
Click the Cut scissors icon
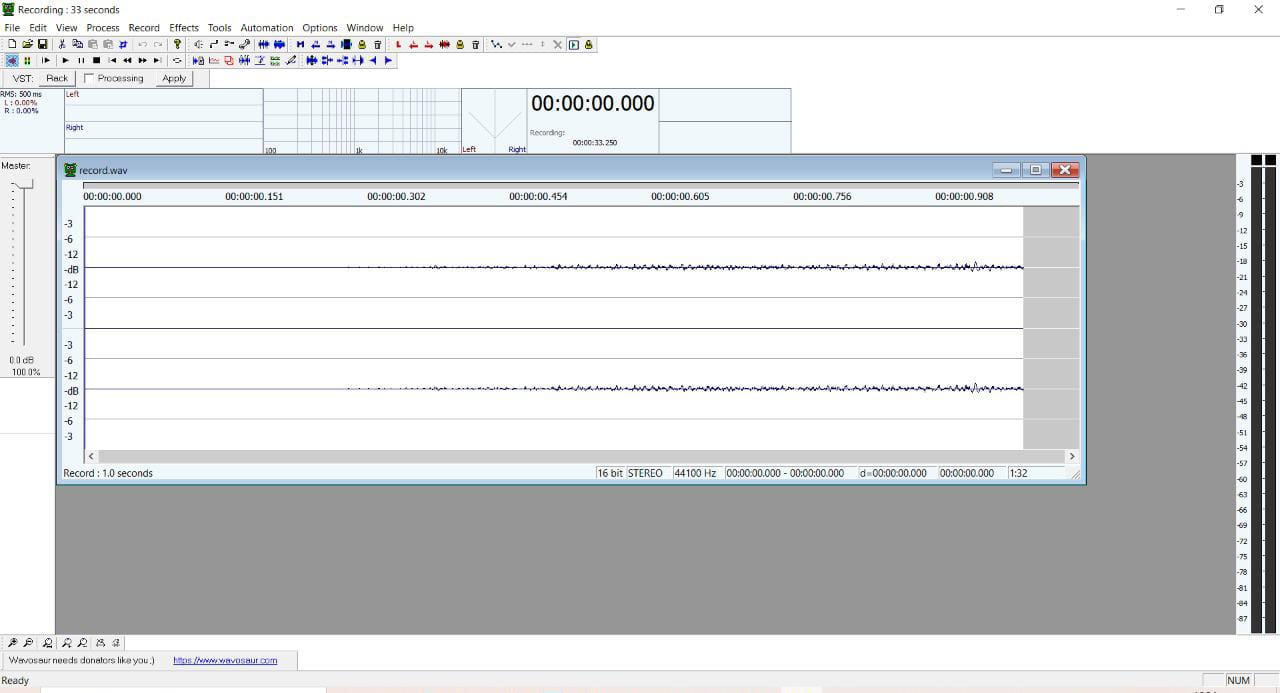point(62,45)
